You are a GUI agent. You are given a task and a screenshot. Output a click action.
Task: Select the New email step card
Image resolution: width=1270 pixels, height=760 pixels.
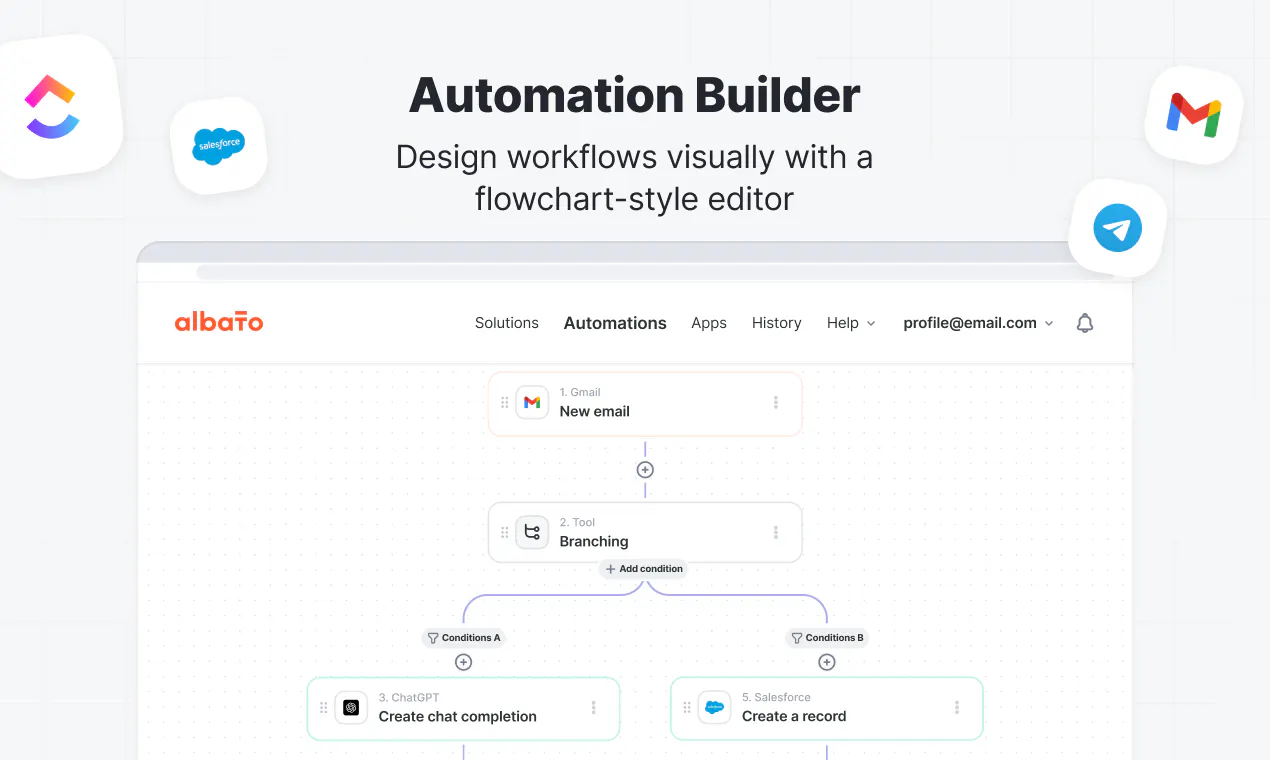coord(645,403)
